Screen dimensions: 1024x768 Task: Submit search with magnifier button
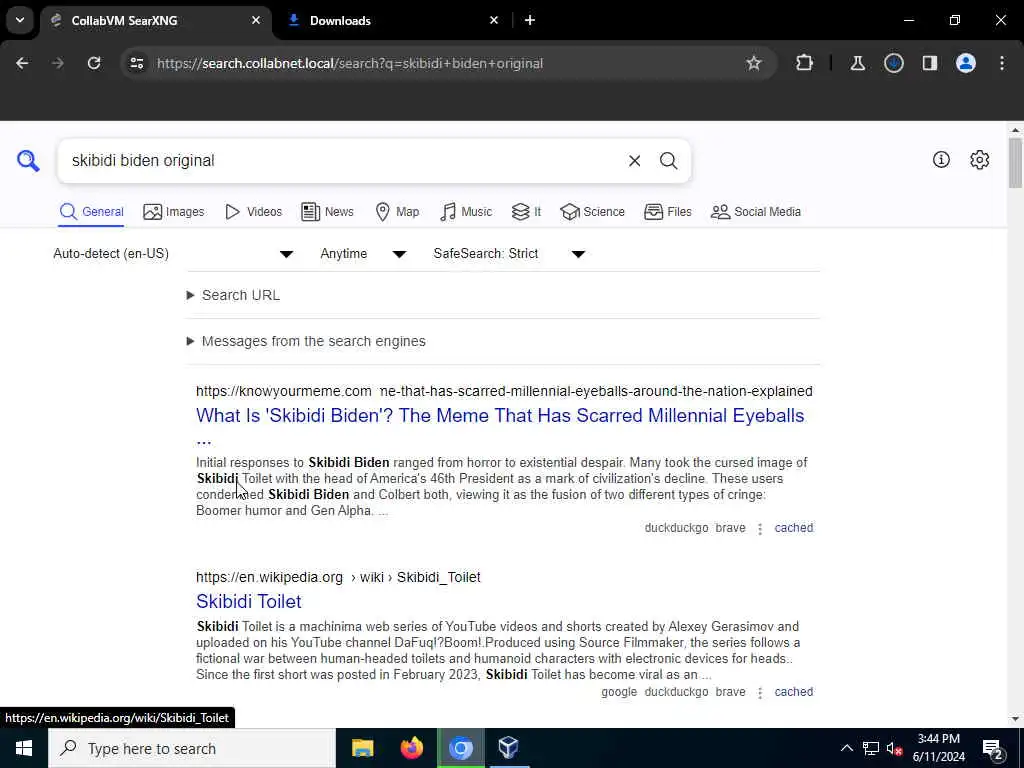(668, 161)
